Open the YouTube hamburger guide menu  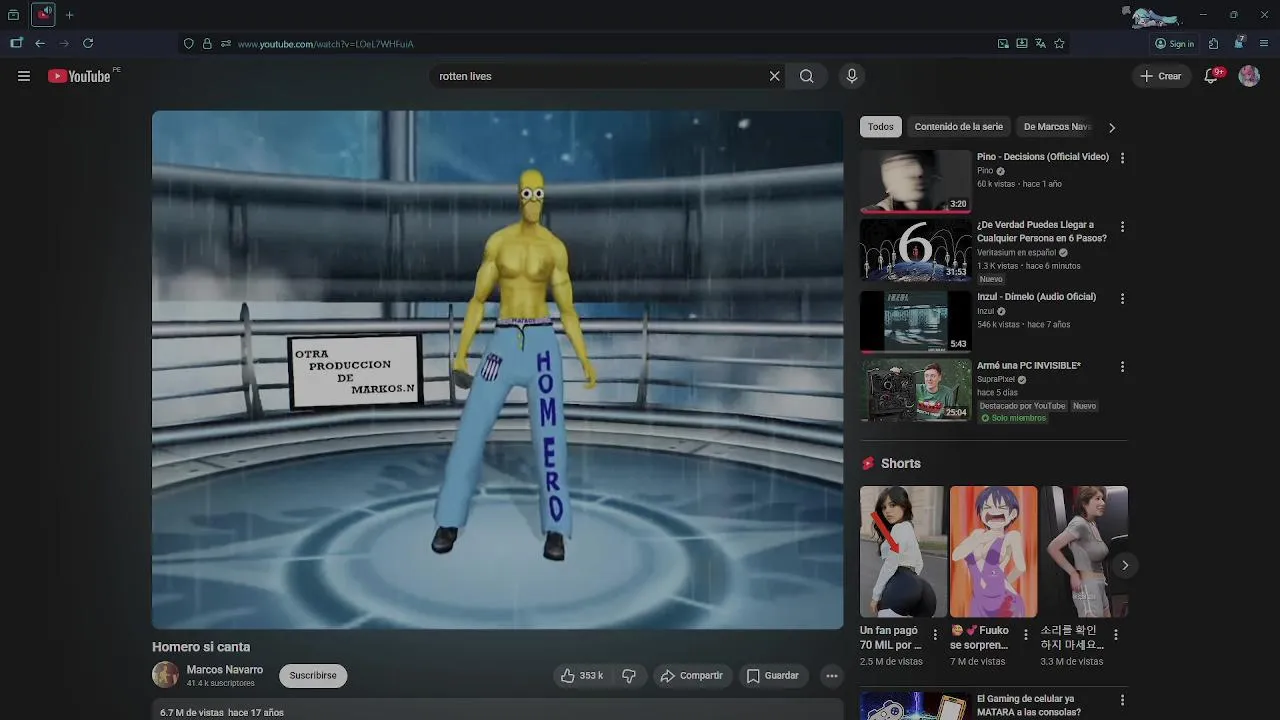[24, 76]
